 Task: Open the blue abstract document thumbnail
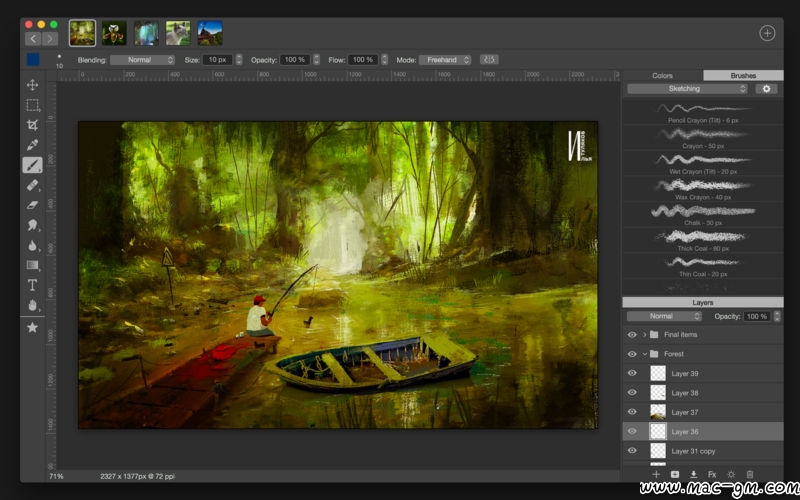click(146, 33)
